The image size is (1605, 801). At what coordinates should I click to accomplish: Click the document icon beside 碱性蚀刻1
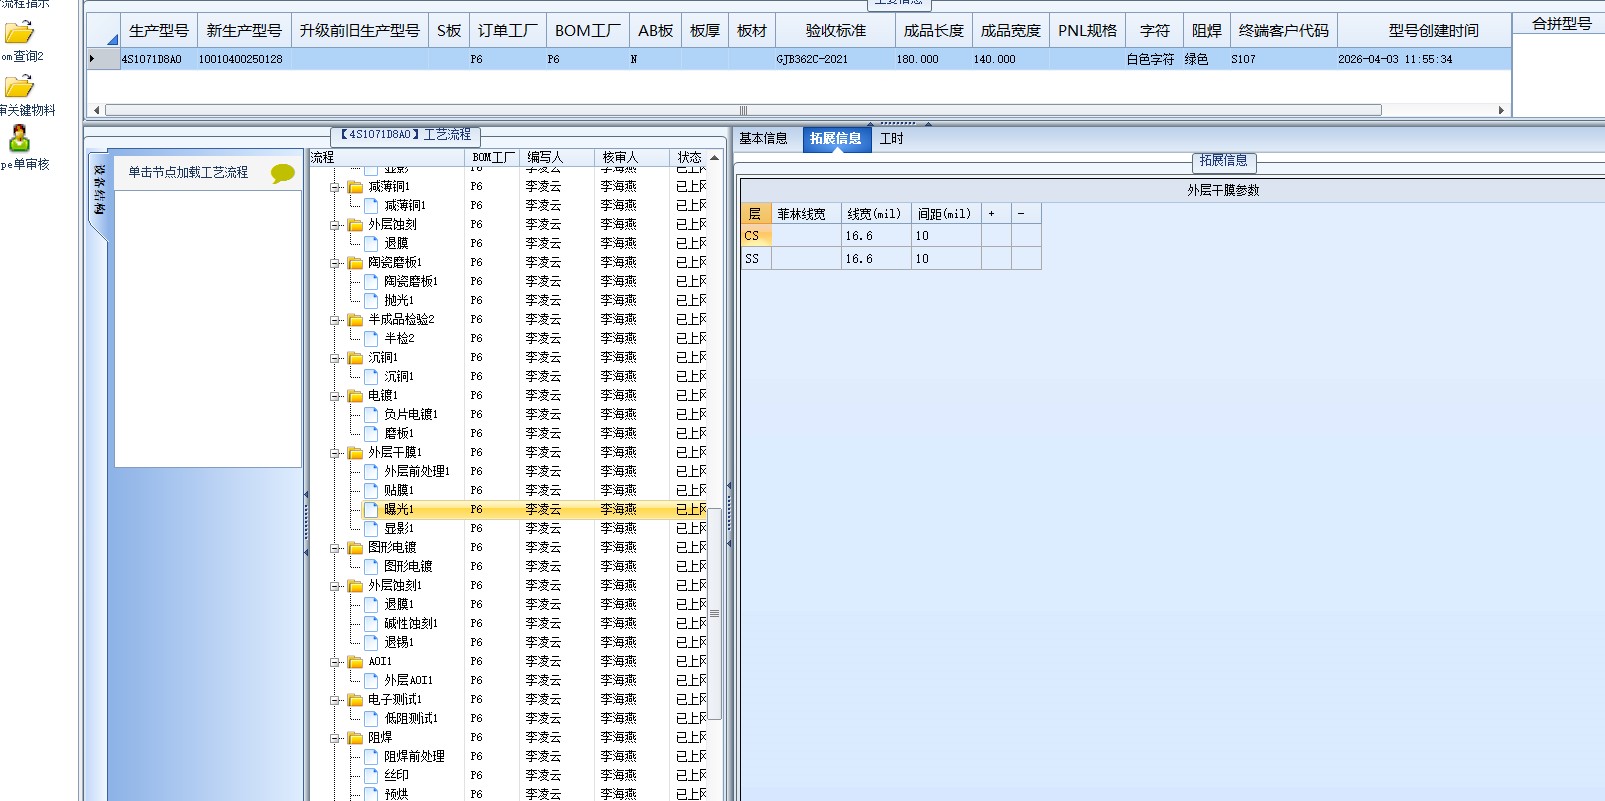371,623
